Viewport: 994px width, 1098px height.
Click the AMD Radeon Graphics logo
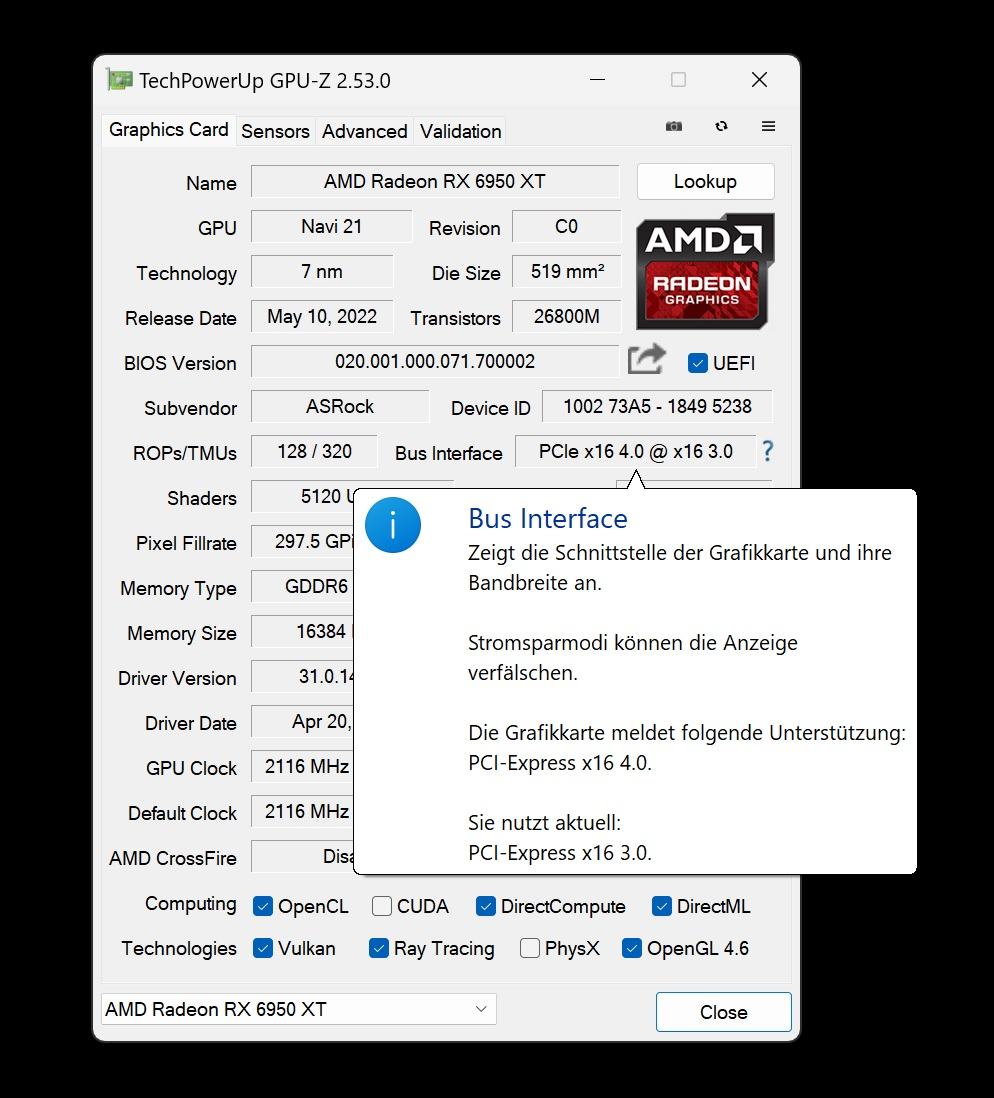click(705, 272)
